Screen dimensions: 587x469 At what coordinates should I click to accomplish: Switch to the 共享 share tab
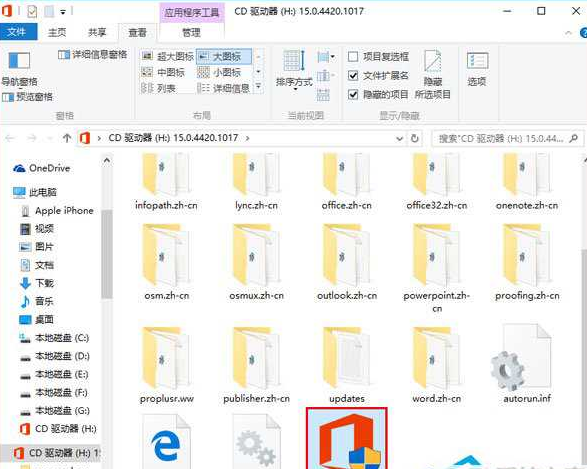[x=97, y=33]
